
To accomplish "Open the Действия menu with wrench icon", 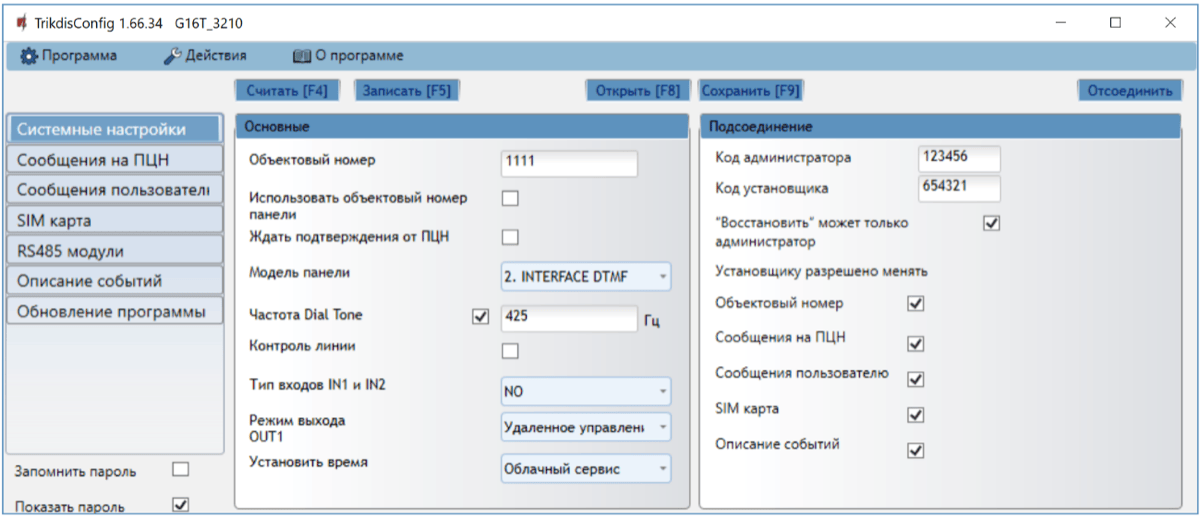I will pyautogui.click(x=205, y=56).
